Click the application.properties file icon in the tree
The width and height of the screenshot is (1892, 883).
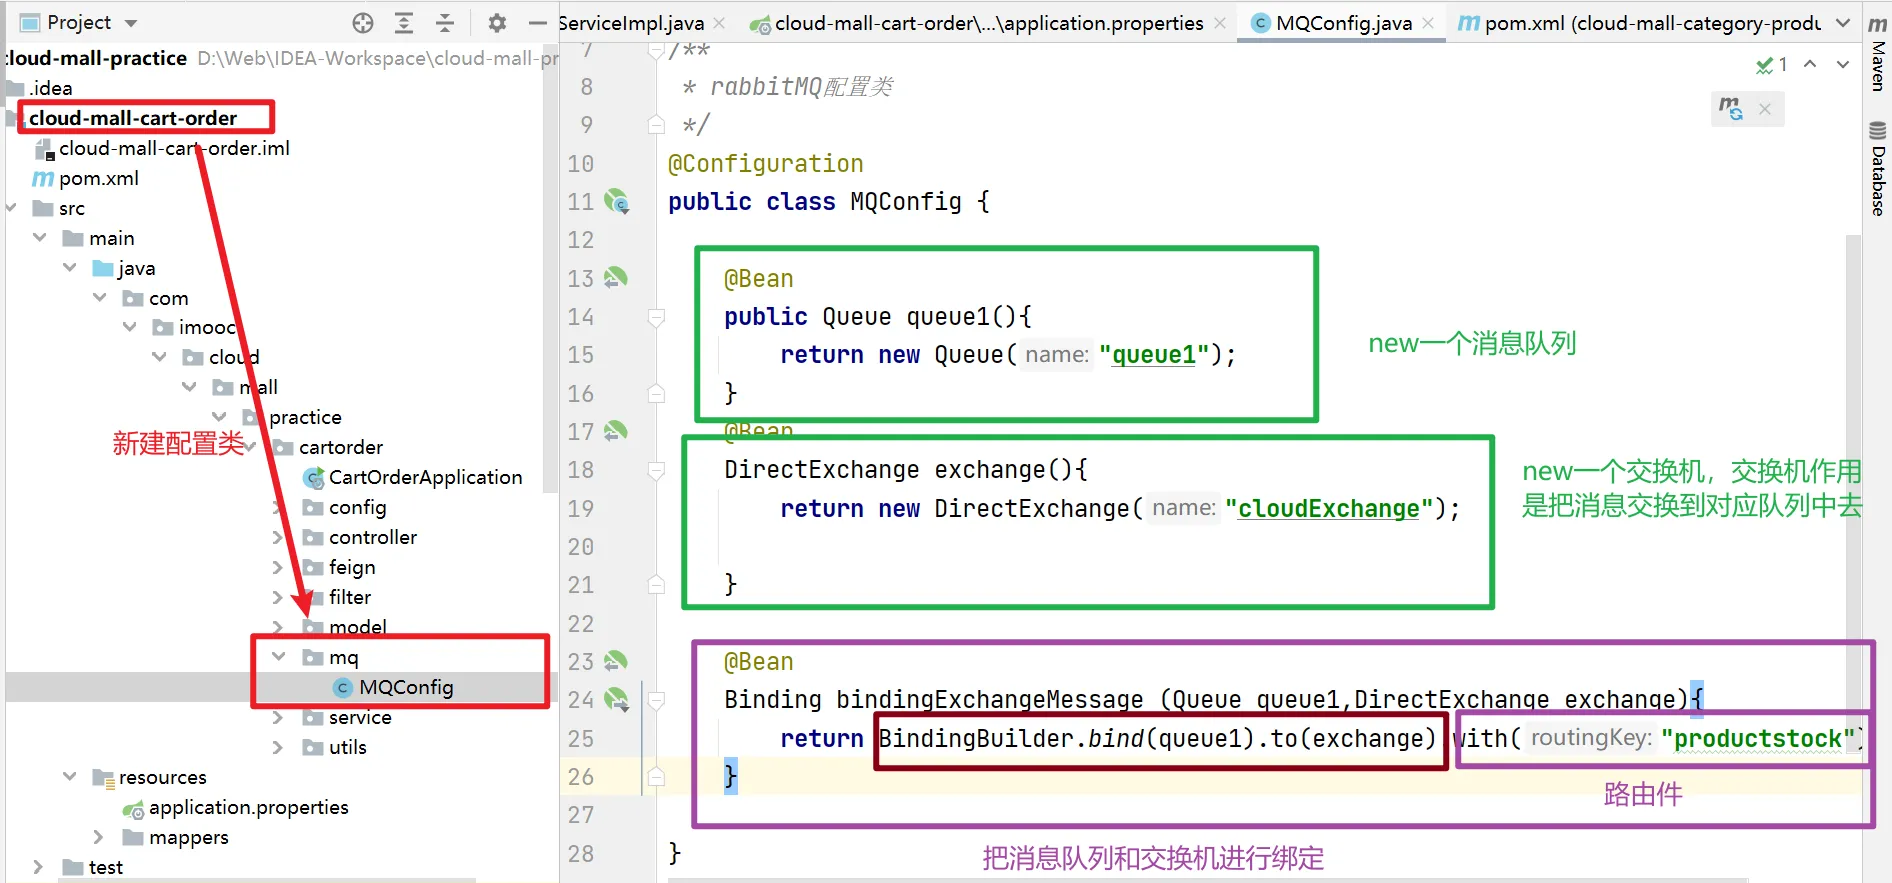pos(133,808)
